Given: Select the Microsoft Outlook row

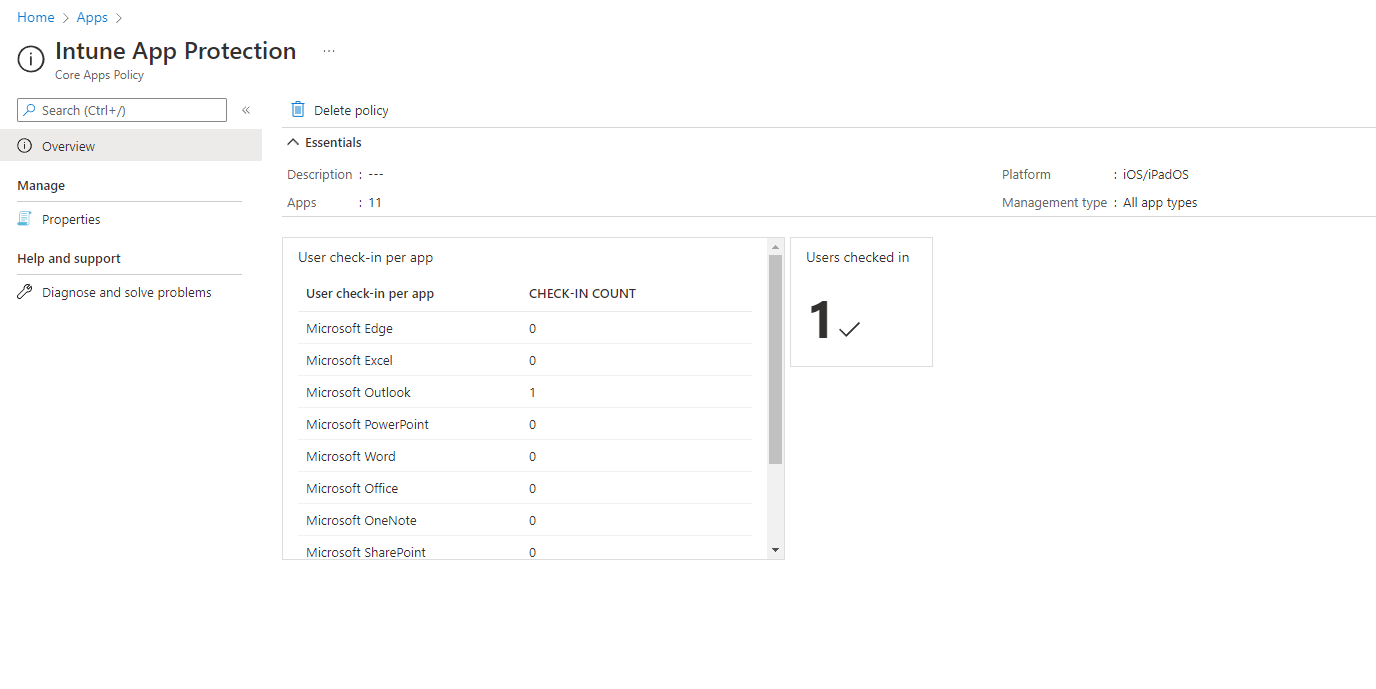Looking at the screenshot, I should (358, 392).
